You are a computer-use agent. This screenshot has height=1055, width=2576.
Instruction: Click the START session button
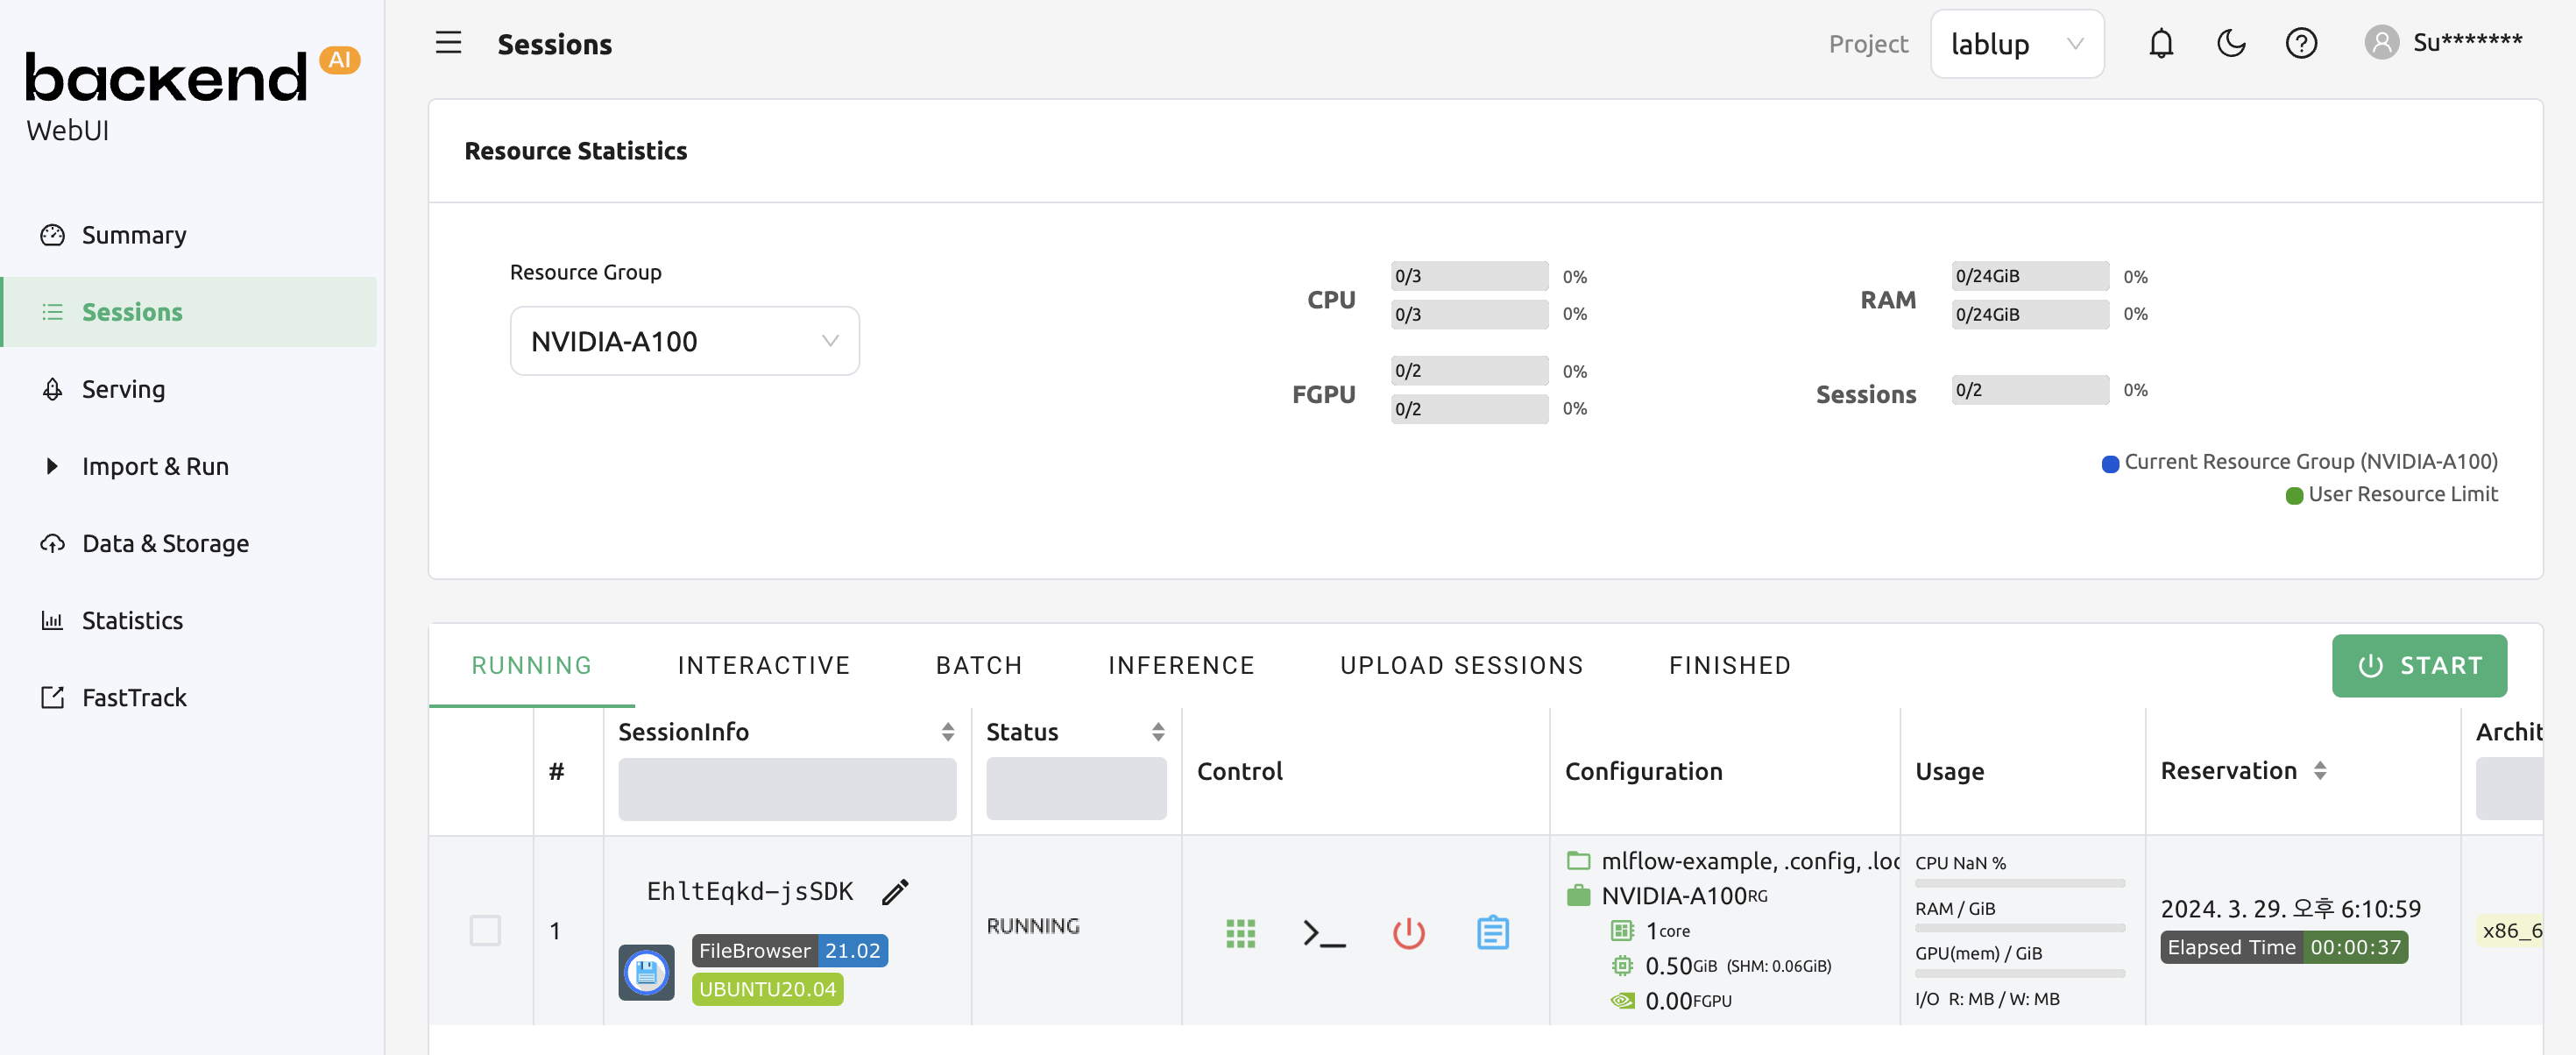pos(2418,665)
